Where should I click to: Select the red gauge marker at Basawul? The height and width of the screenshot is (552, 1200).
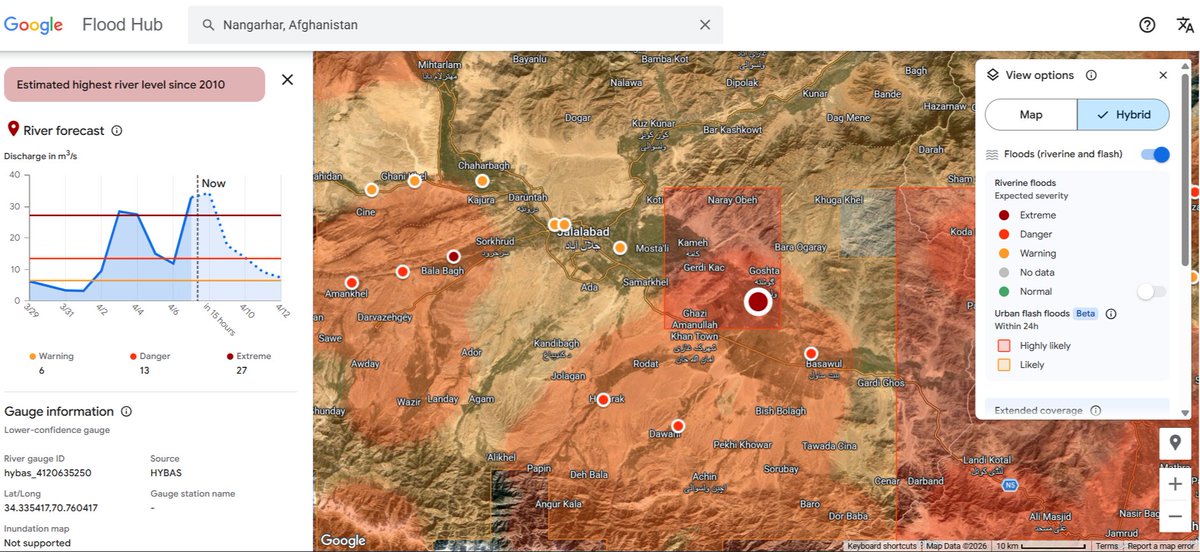811,353
